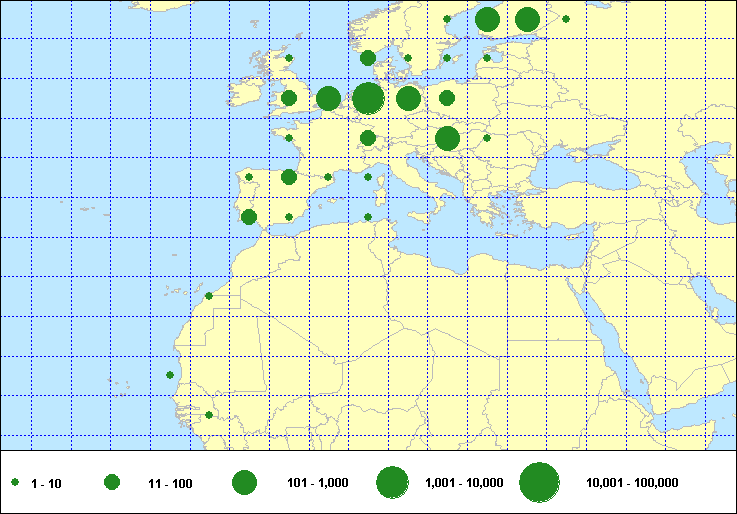Select the small dot on Morocco's Atlantic coast
The image size is (737, 514).
pos(209,296)
